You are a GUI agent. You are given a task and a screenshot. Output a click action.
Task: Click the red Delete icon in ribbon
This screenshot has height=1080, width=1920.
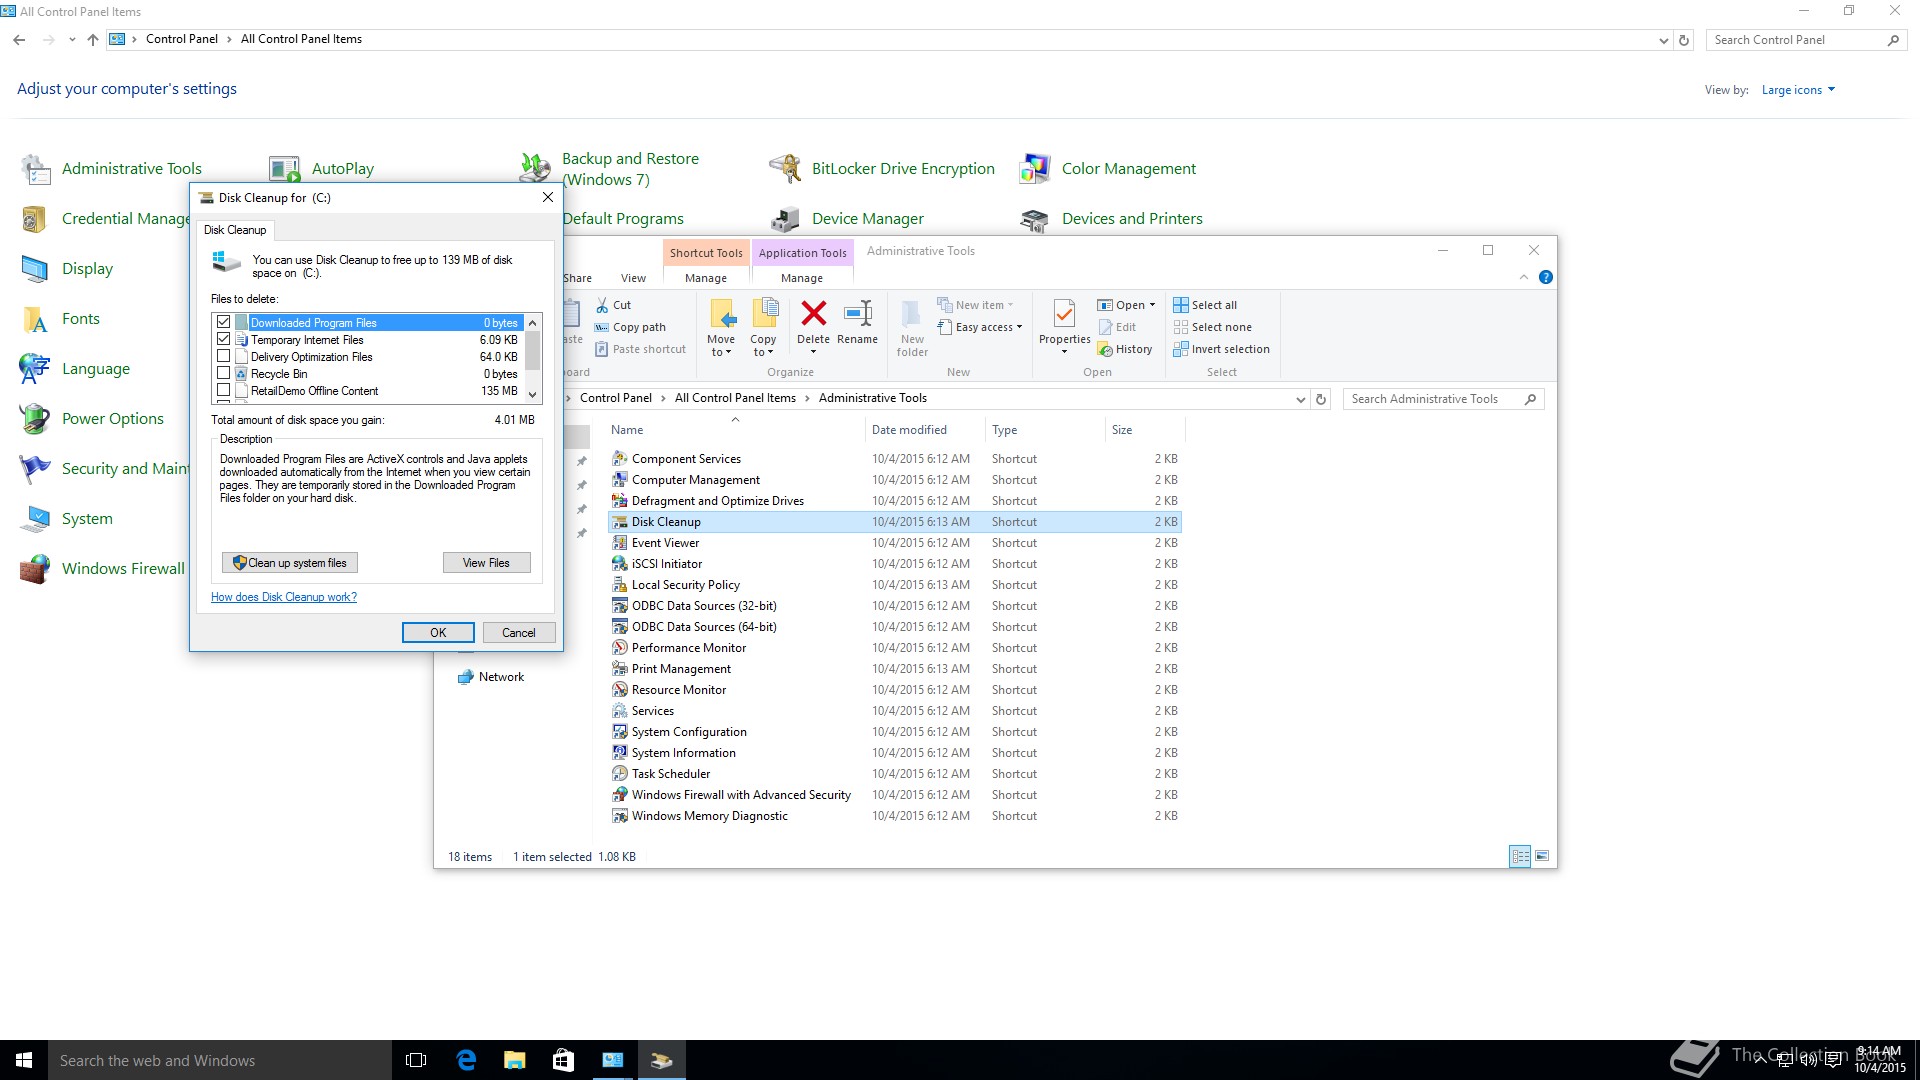814,314
